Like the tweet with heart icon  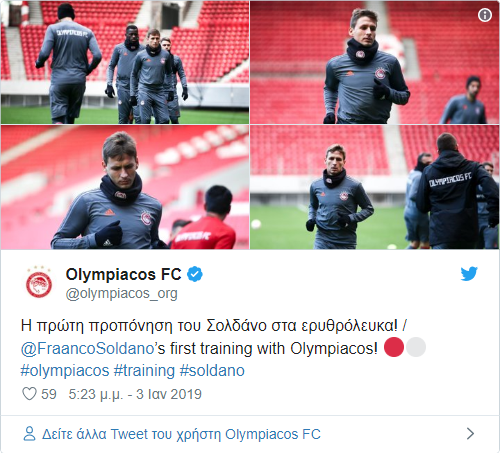coord(29,394)
